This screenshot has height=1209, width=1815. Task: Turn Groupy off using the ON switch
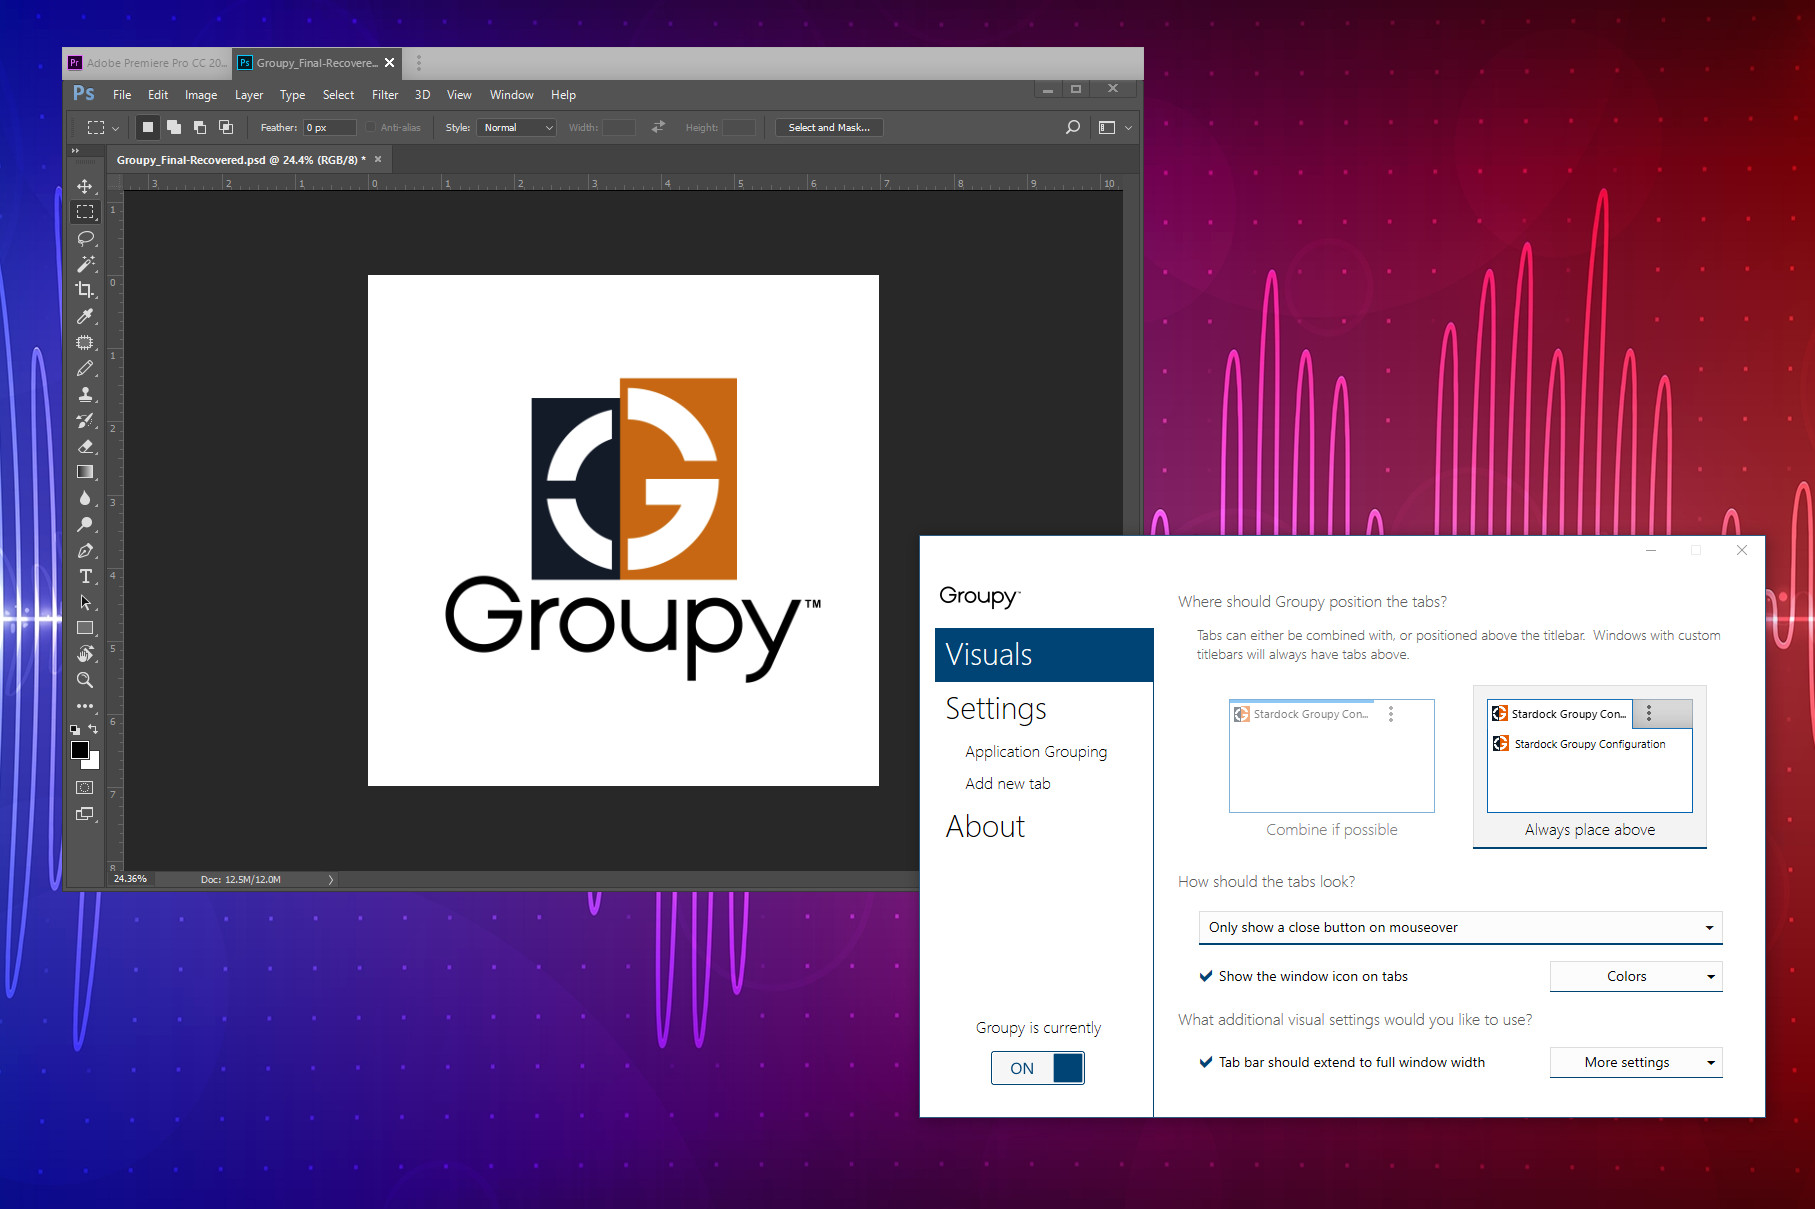tap(1037, 1067)
